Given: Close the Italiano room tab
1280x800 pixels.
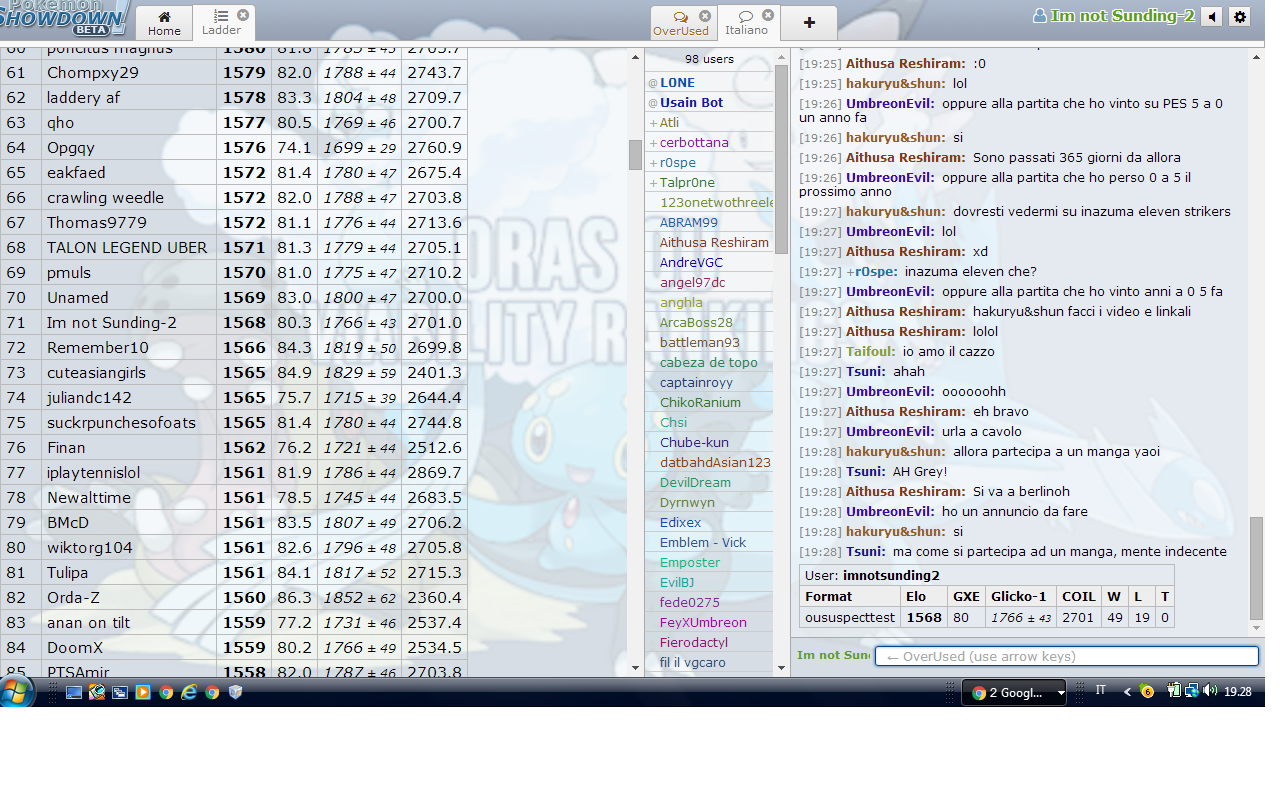Looking at the screenshot, I should point(767,15).
